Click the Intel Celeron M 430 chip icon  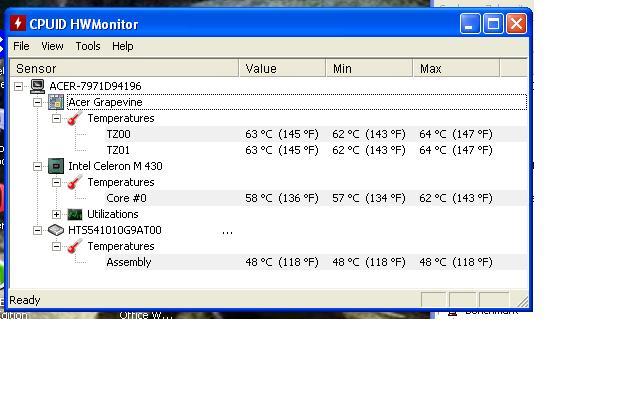(56, 166)
